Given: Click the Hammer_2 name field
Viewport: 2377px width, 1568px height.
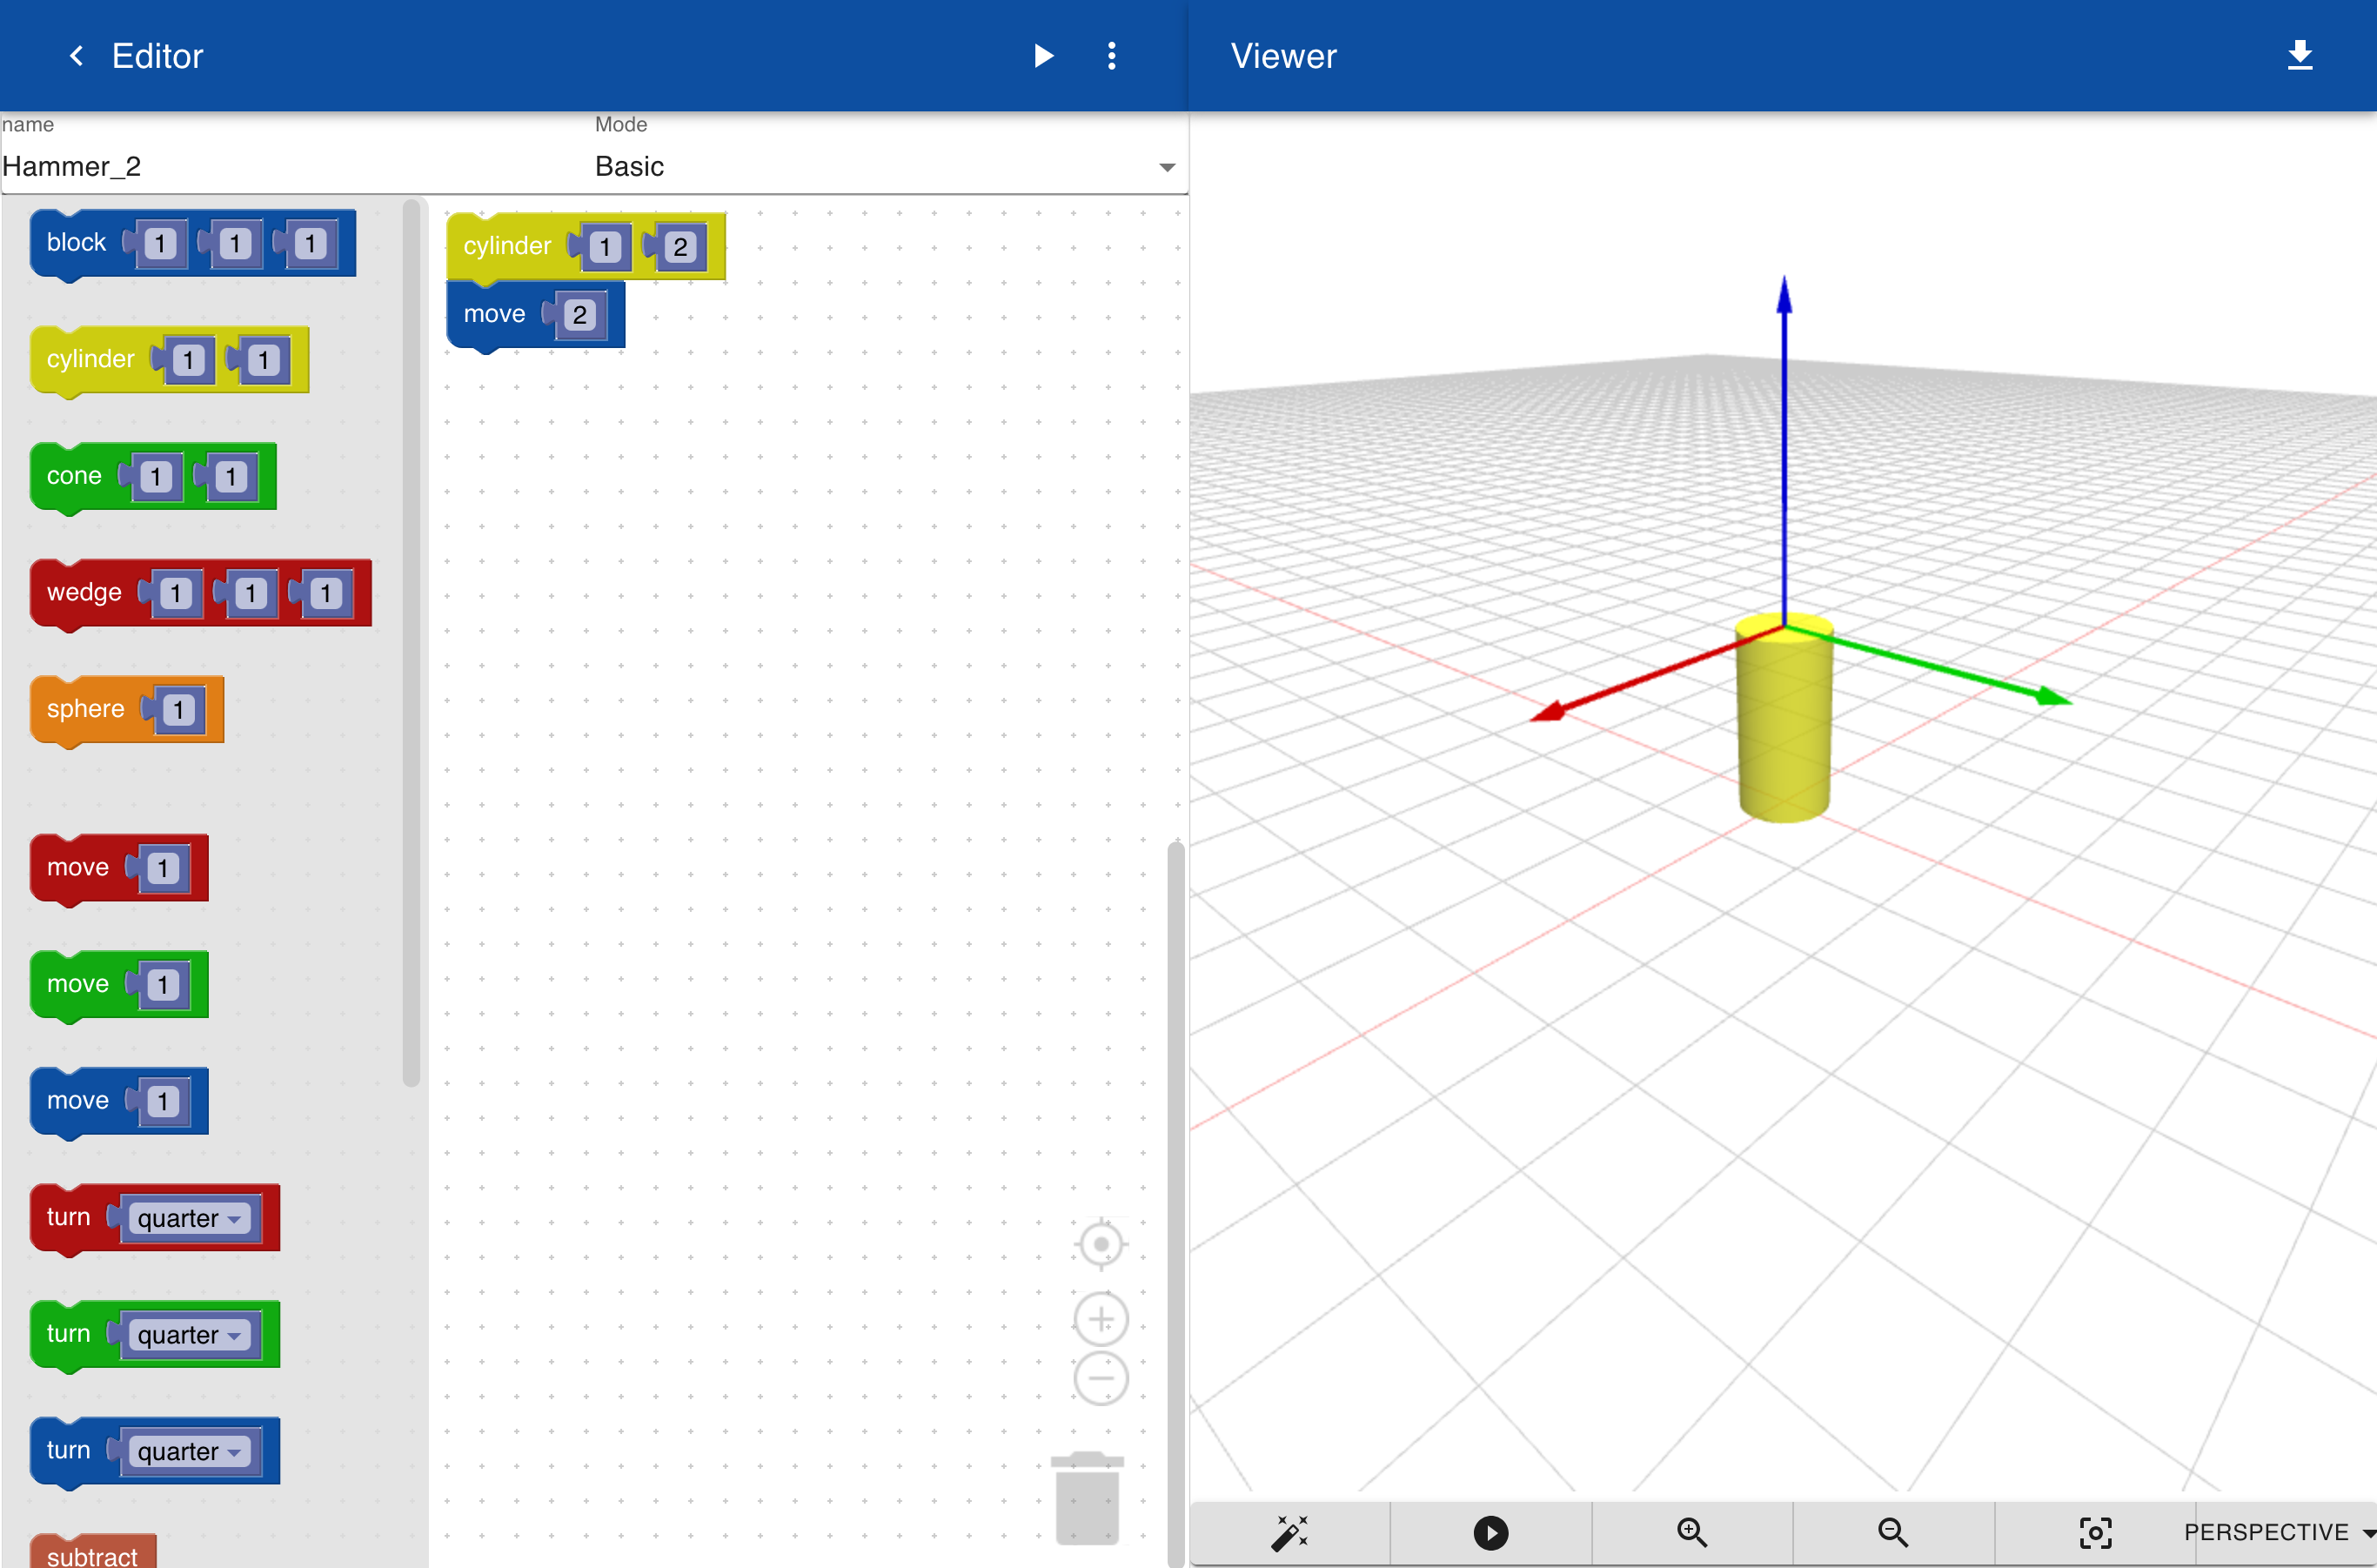Looking at the screenshot, I should pyautogui.click(x=296, y=166).
